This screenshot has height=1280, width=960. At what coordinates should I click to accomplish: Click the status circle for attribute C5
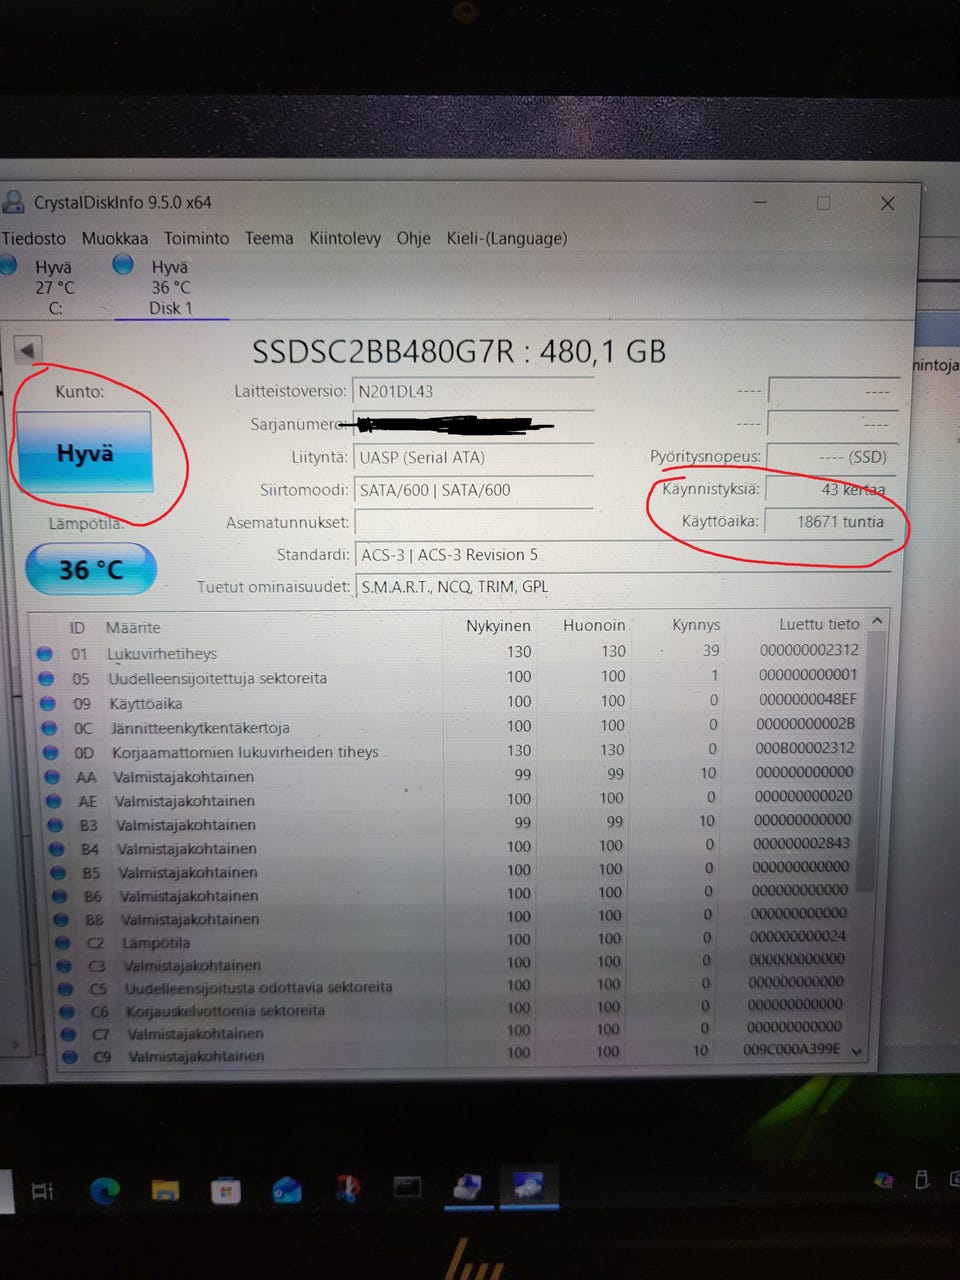[66, 988]
